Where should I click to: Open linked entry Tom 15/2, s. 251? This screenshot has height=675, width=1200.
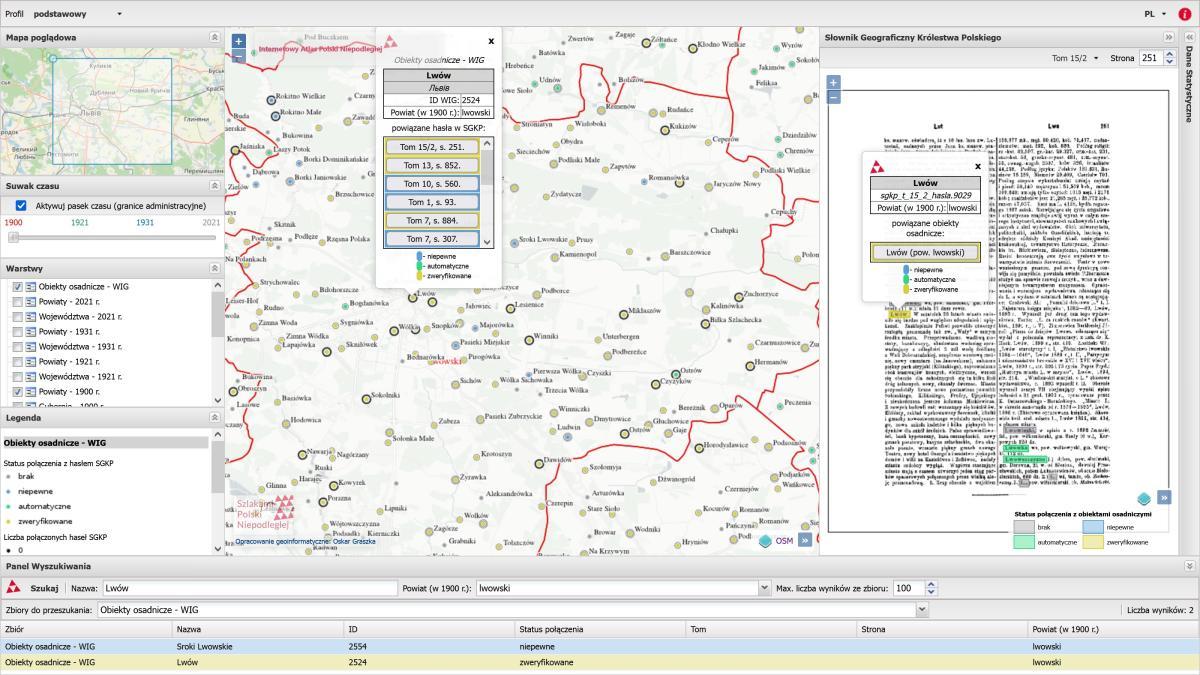coord(432,147)
